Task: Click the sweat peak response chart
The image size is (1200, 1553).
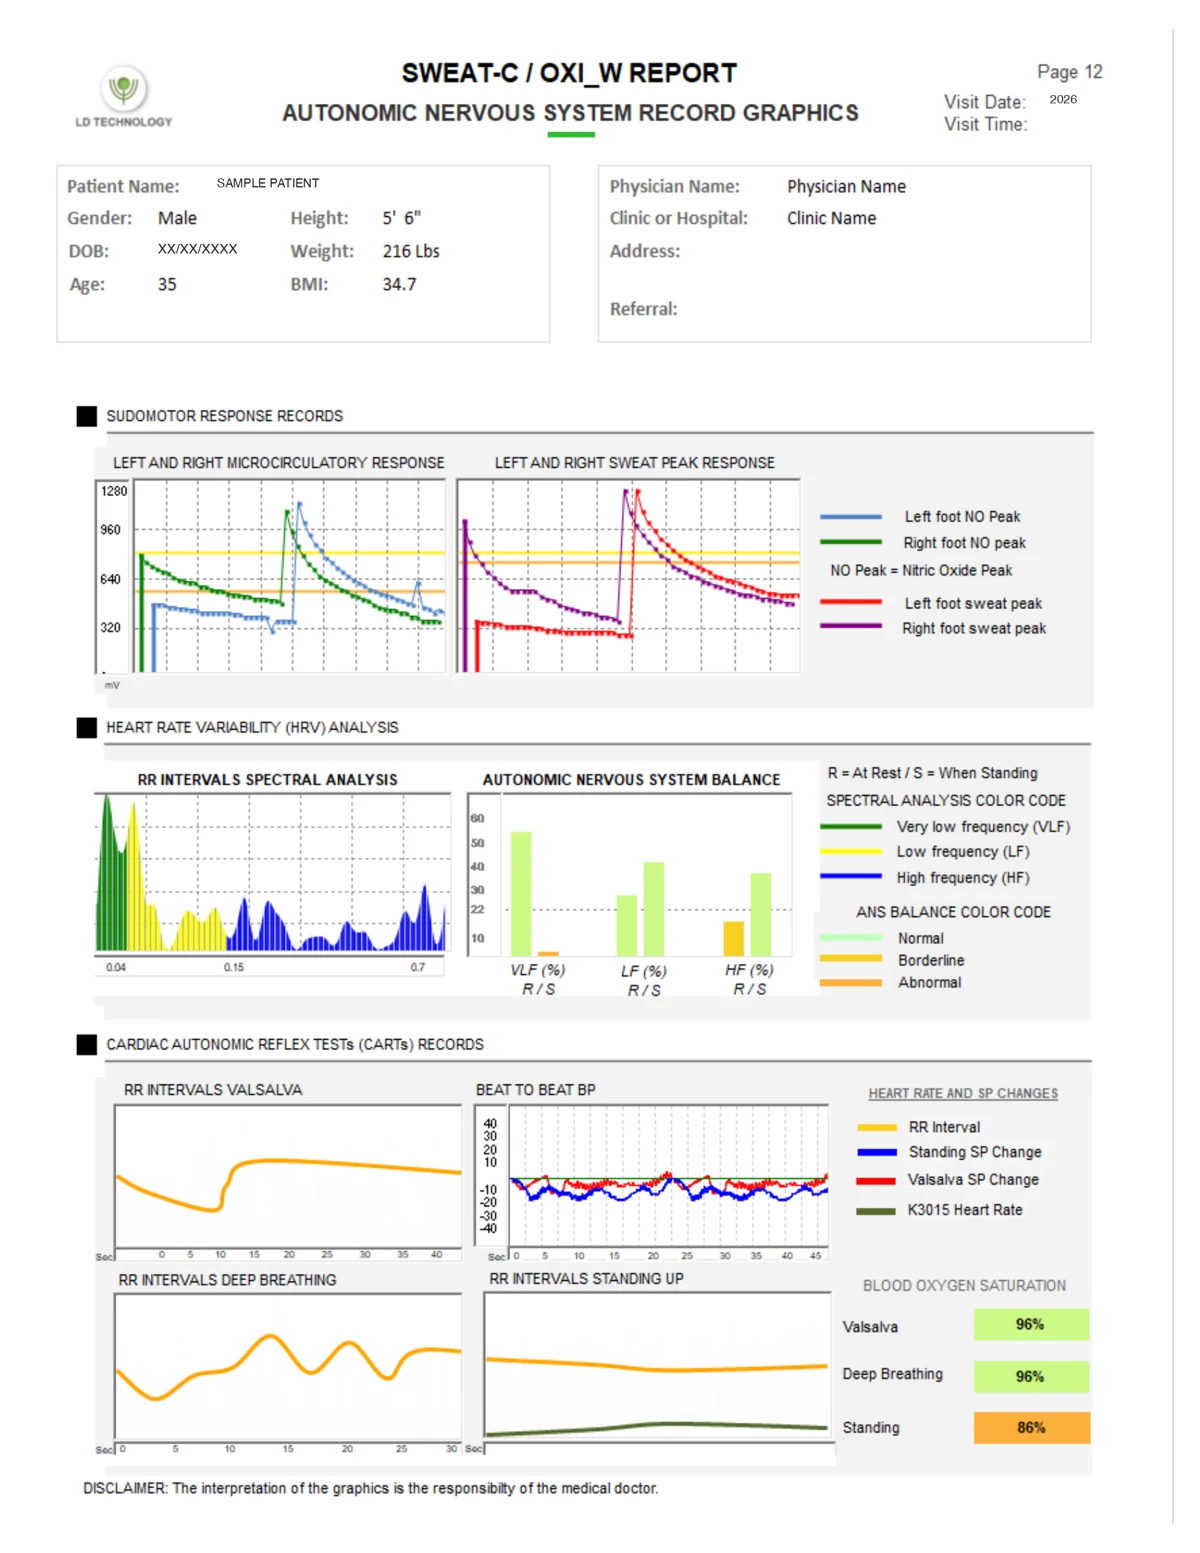Action: coord(628,576)
